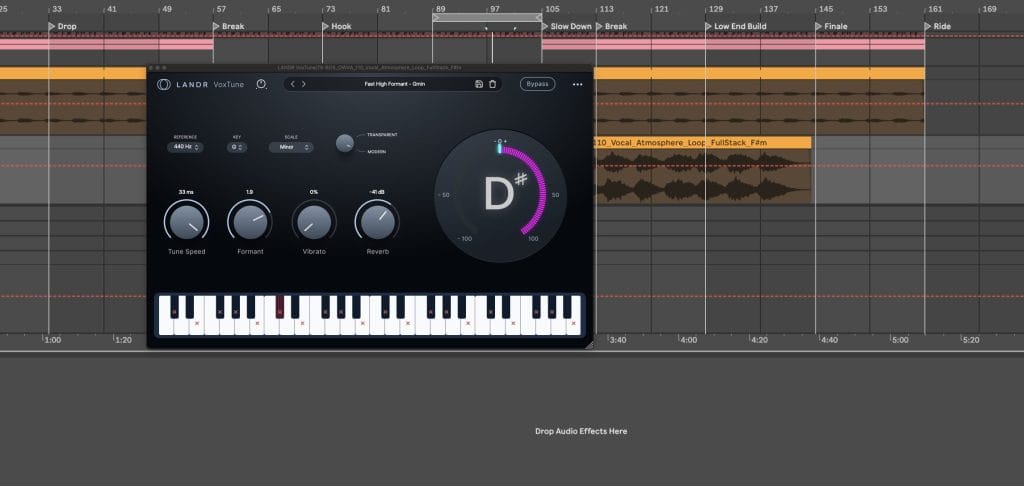Open the Fast High Formant preset name menu

(394, 84)
